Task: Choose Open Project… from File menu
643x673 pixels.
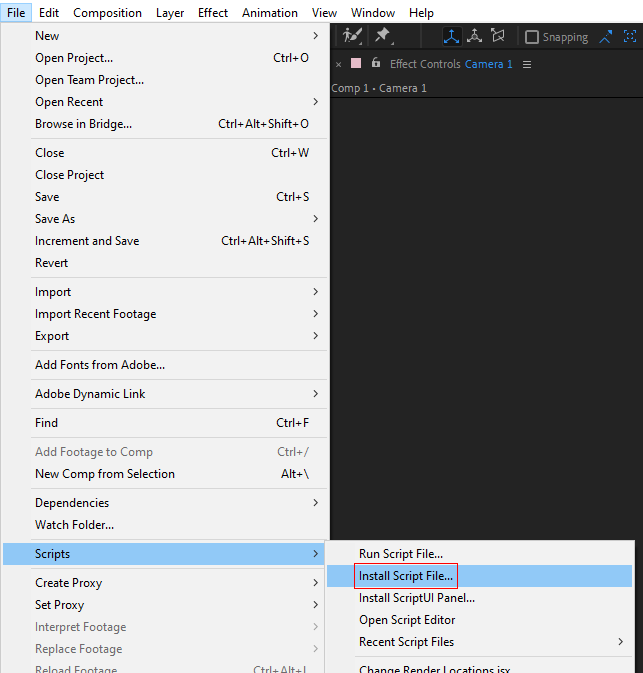Action: point(165,58)
